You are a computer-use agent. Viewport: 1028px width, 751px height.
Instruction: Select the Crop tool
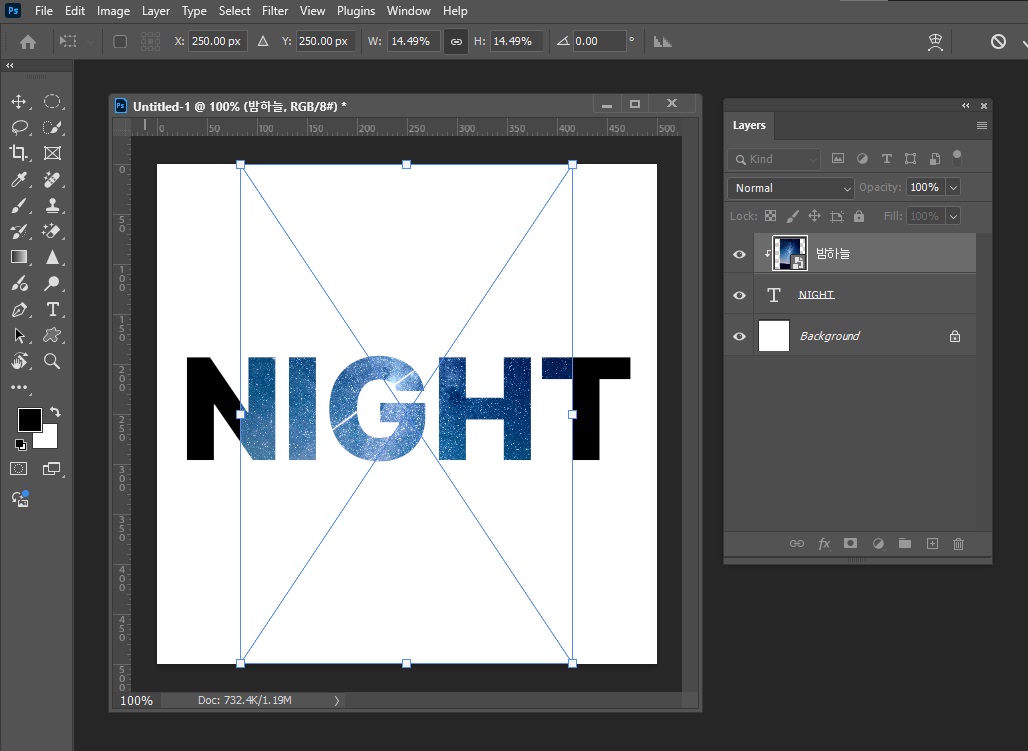pos(18,153)
